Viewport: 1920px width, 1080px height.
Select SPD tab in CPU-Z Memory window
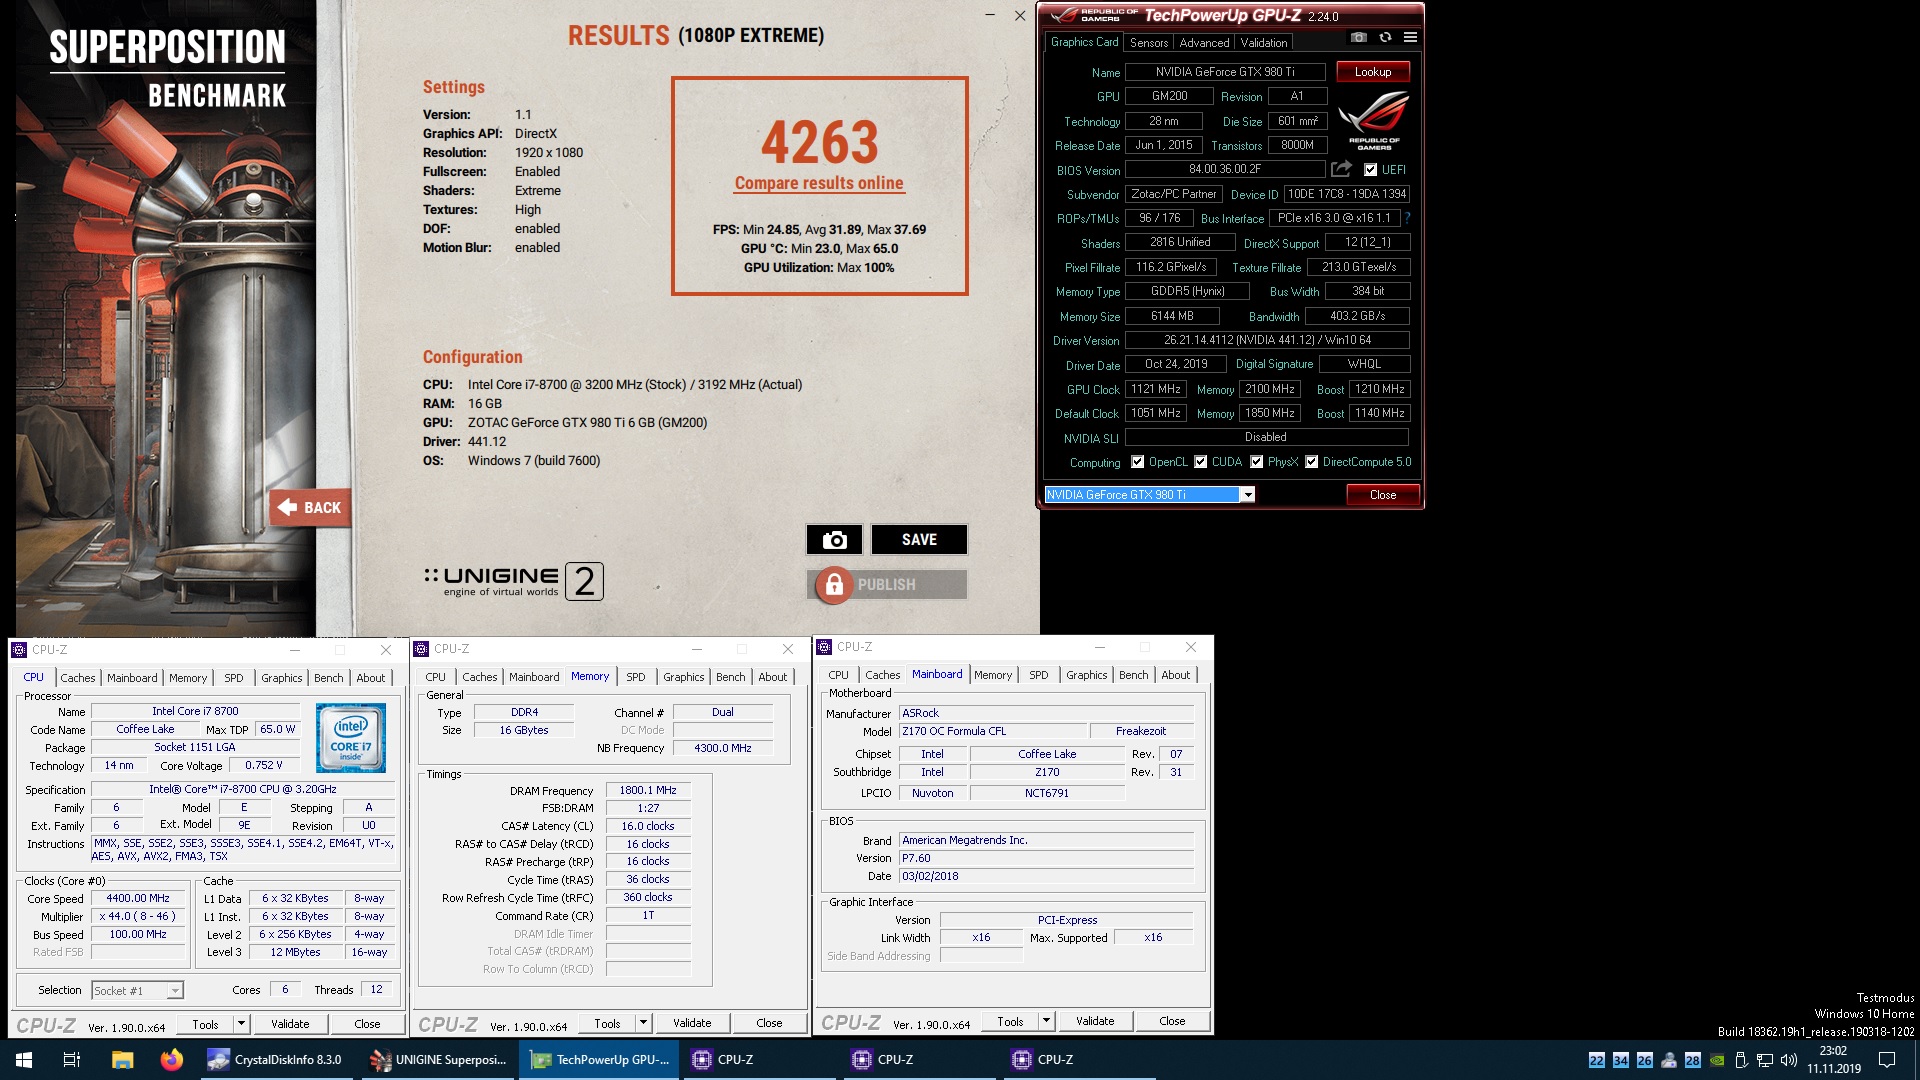pyautogui.click(x=636, y=677)
